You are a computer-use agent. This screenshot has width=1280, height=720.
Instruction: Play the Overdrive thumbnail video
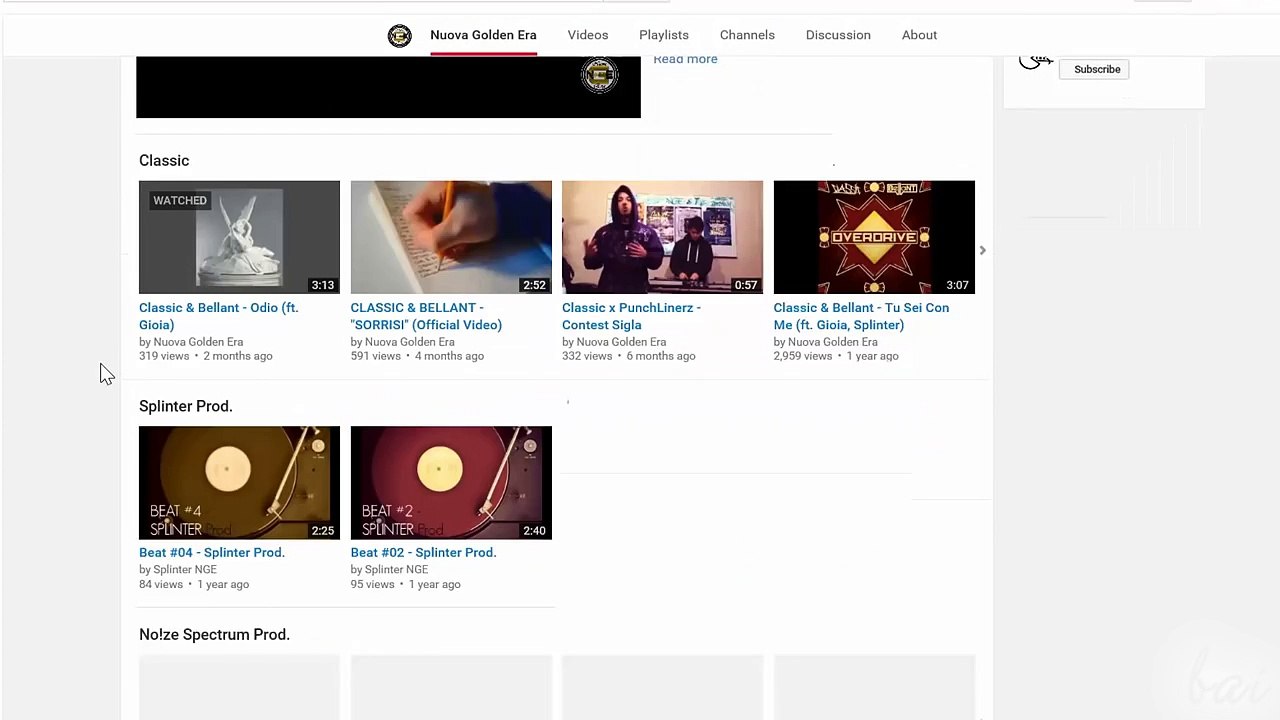874,237
